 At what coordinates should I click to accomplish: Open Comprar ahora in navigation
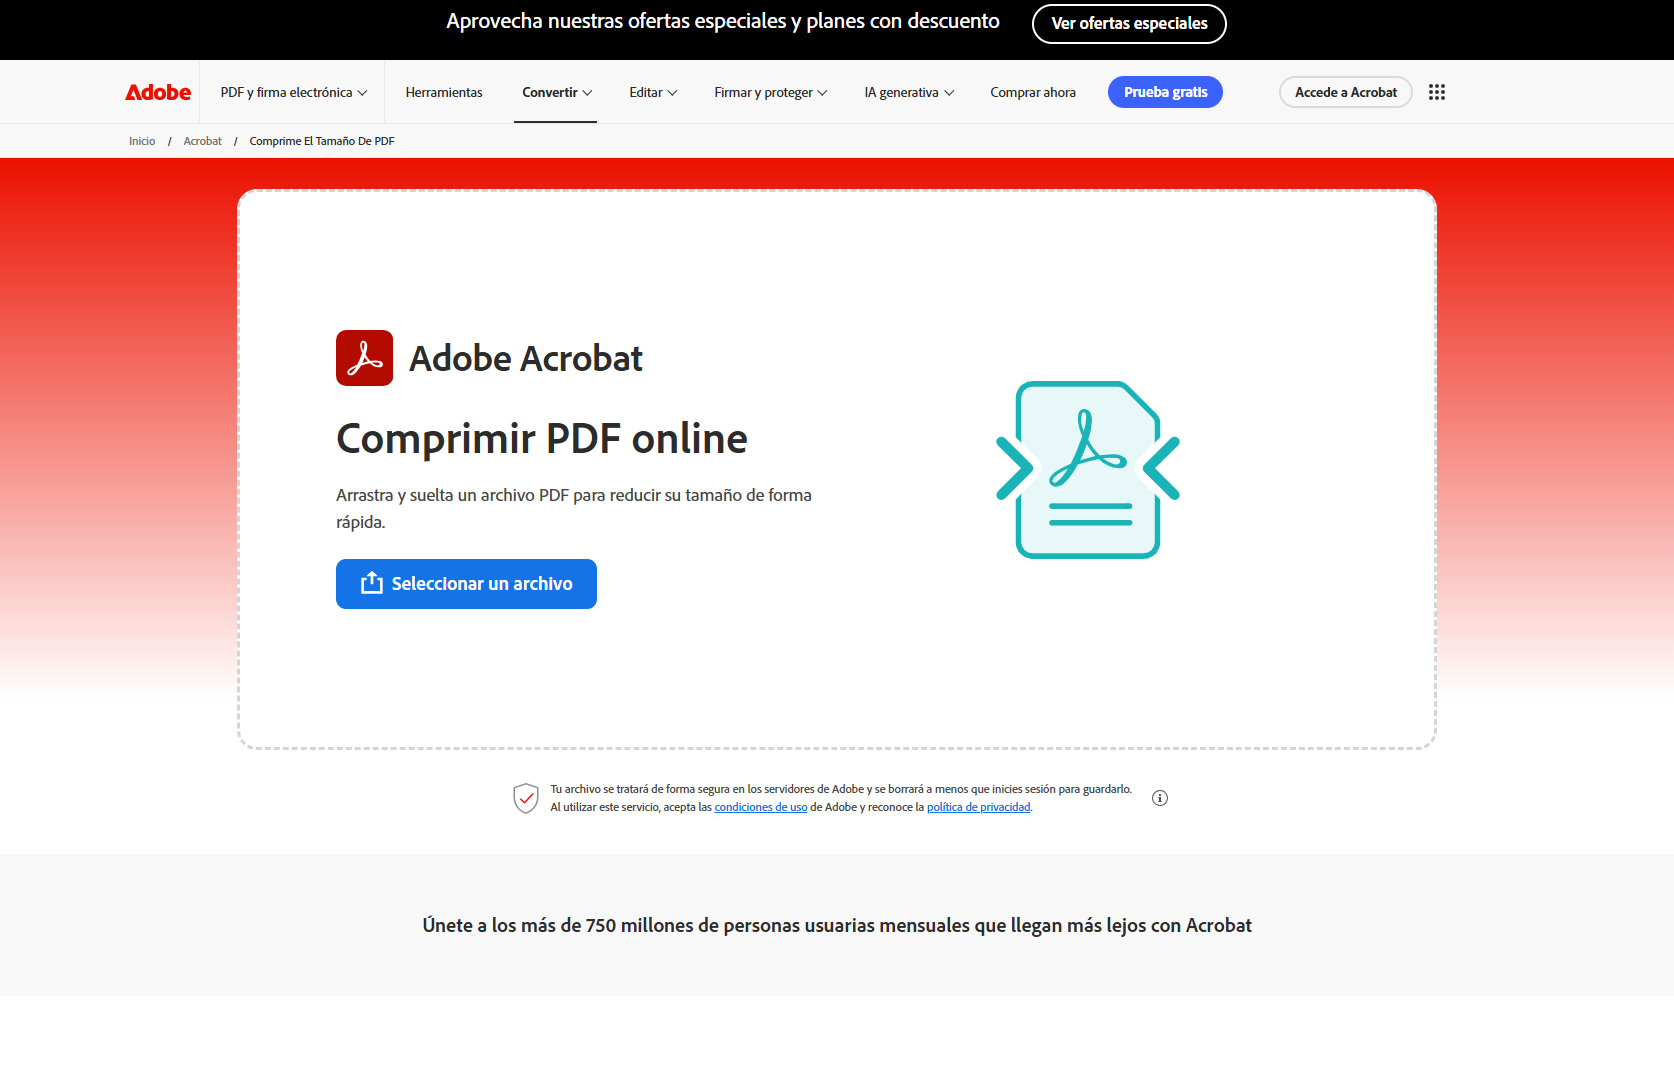pyautogui.click(x=1033, y=92)
